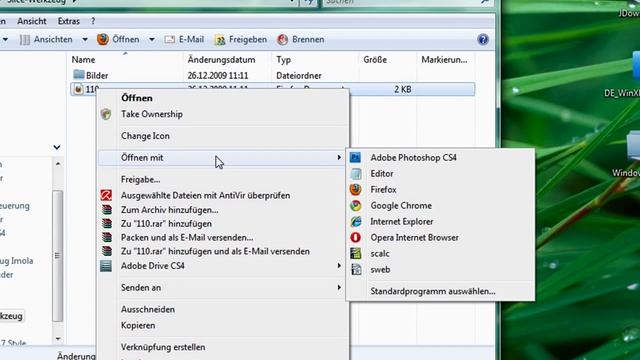
Task: Click the sweb icon in submenu
Action: (356, 269)
